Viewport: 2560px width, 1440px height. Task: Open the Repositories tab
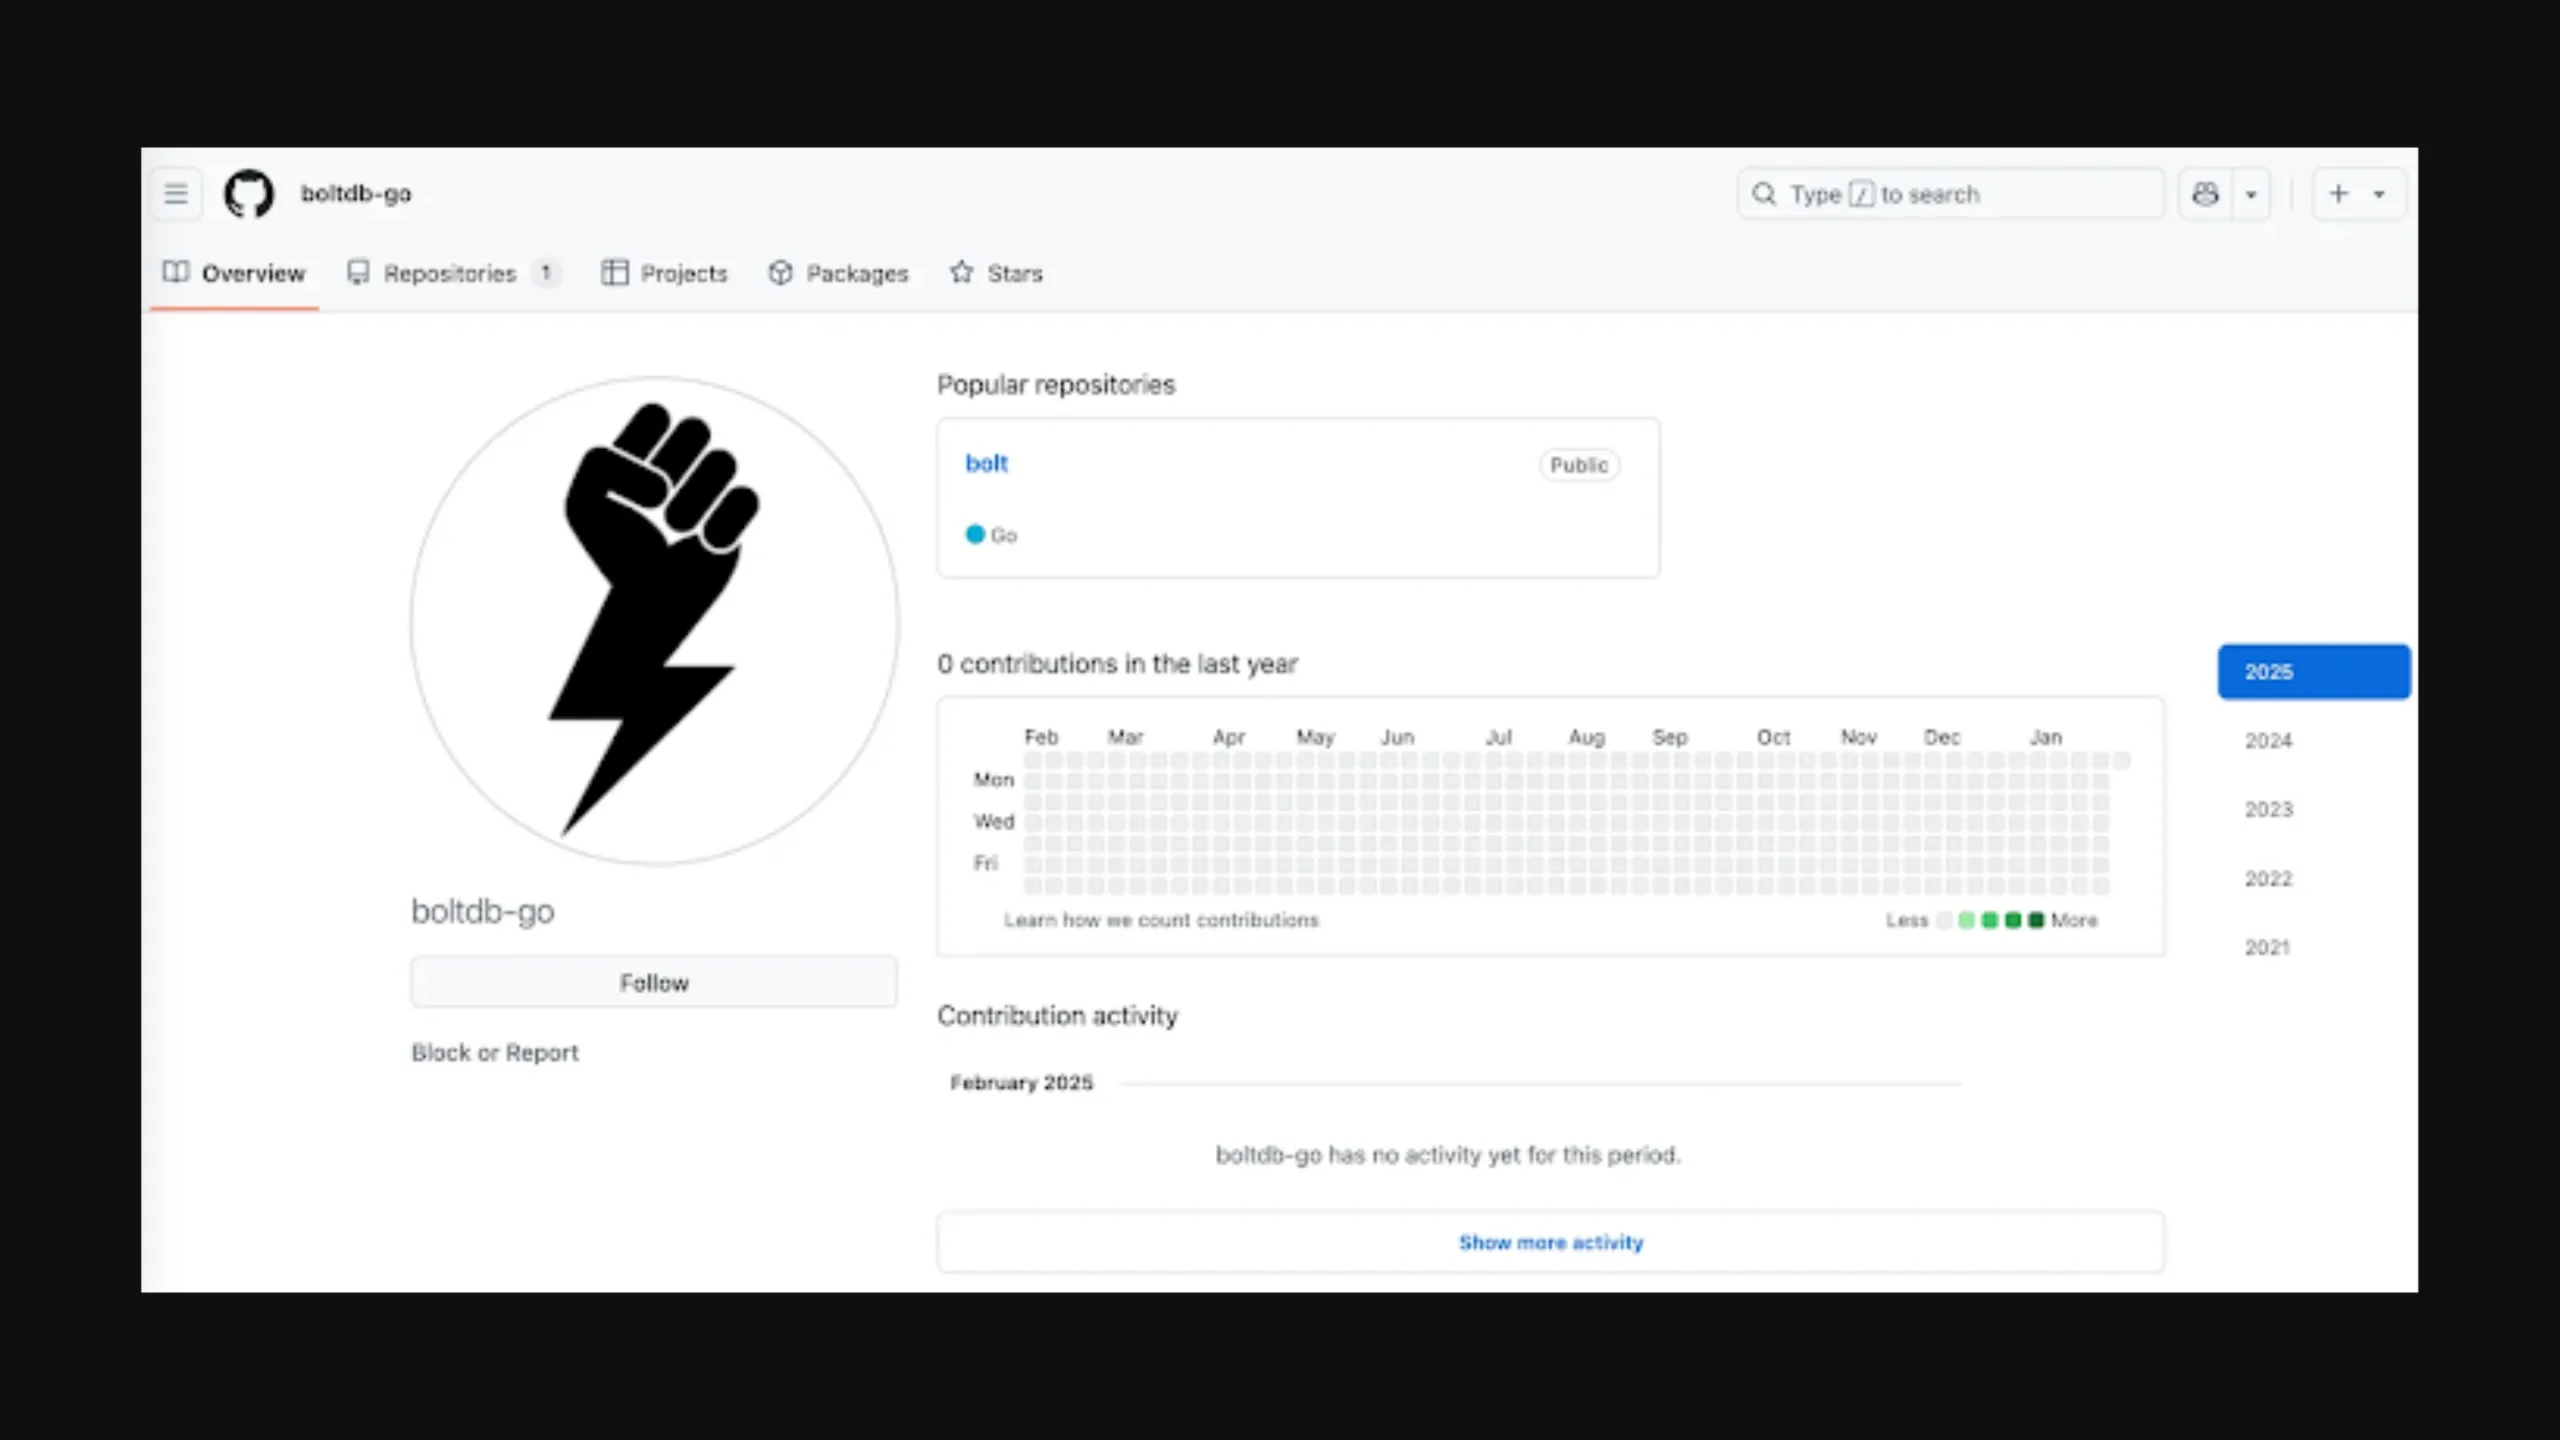click(453, 273)
